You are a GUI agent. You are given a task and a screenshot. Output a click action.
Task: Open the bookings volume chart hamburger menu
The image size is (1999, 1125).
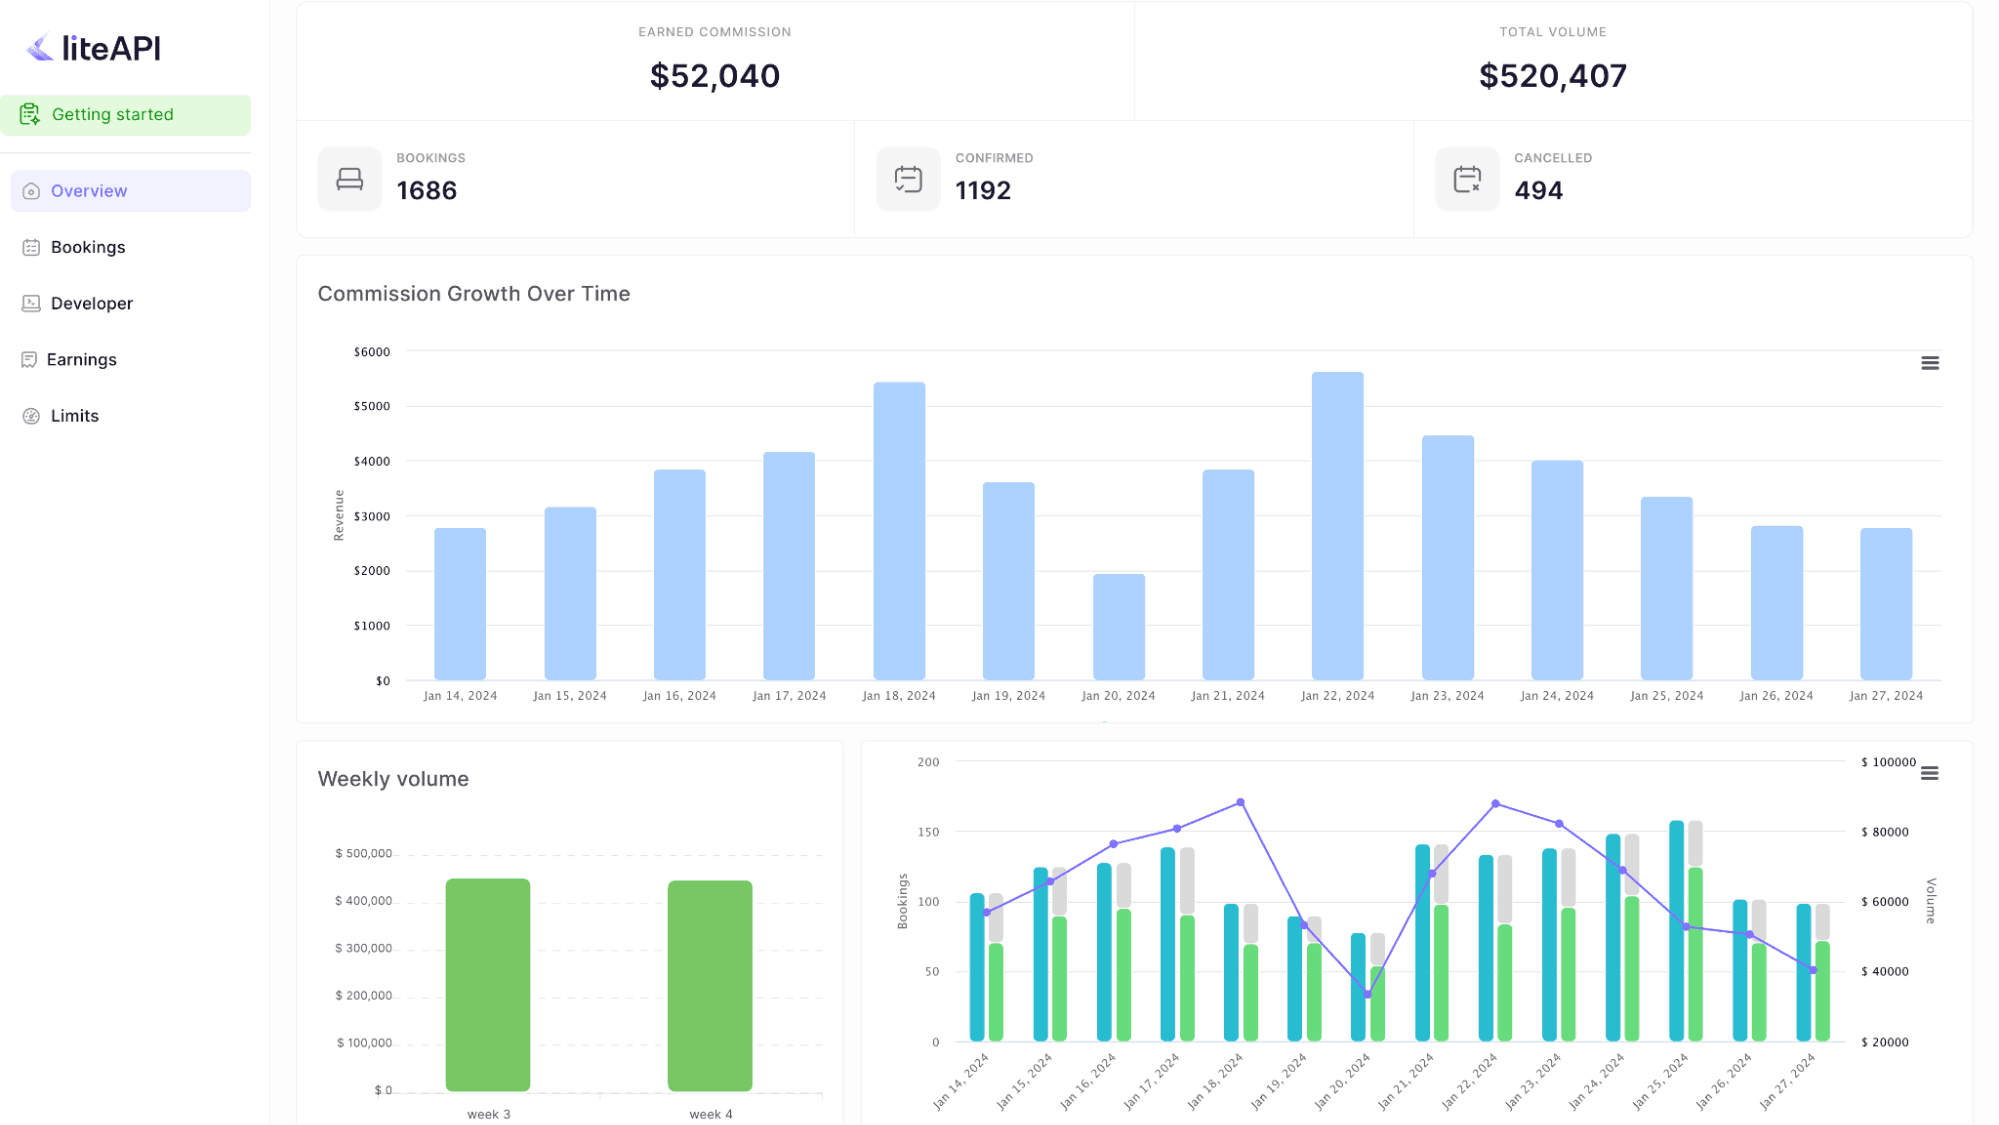click(x=1929, y=773)
